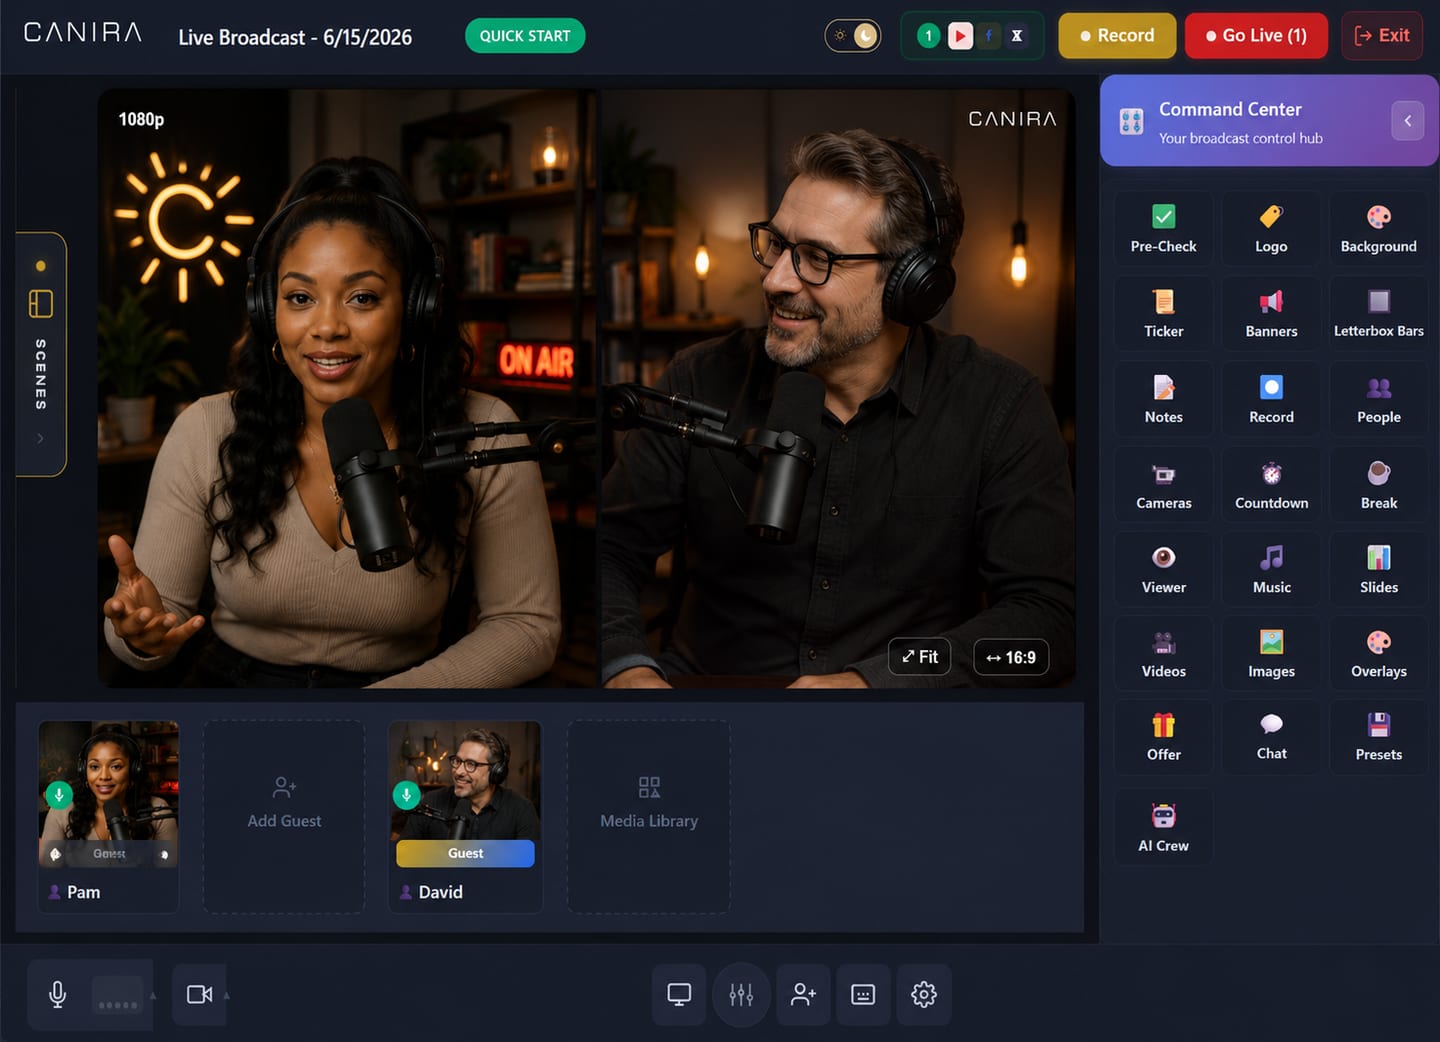This screenshot has height=1042, width=1440.
Task: Click the yellow Record button
Action: coord(1117,36)
